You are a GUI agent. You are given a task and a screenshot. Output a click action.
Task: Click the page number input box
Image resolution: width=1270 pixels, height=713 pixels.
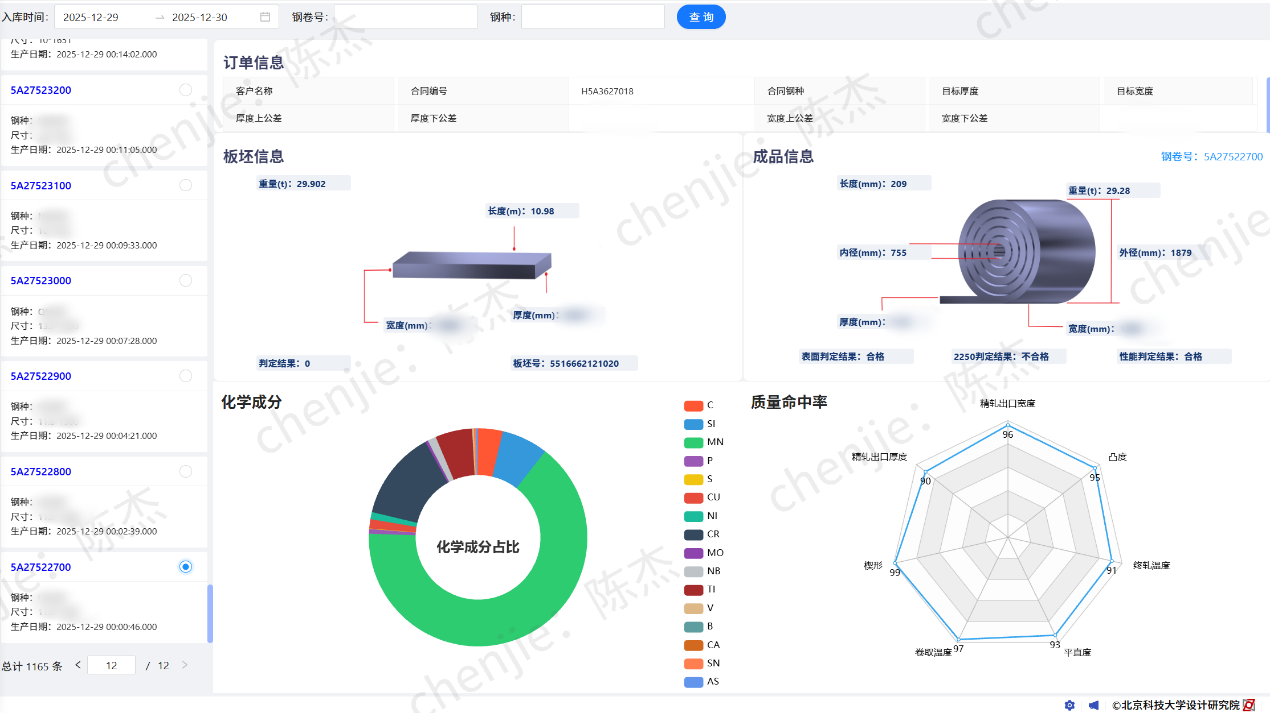click(111, 665)
